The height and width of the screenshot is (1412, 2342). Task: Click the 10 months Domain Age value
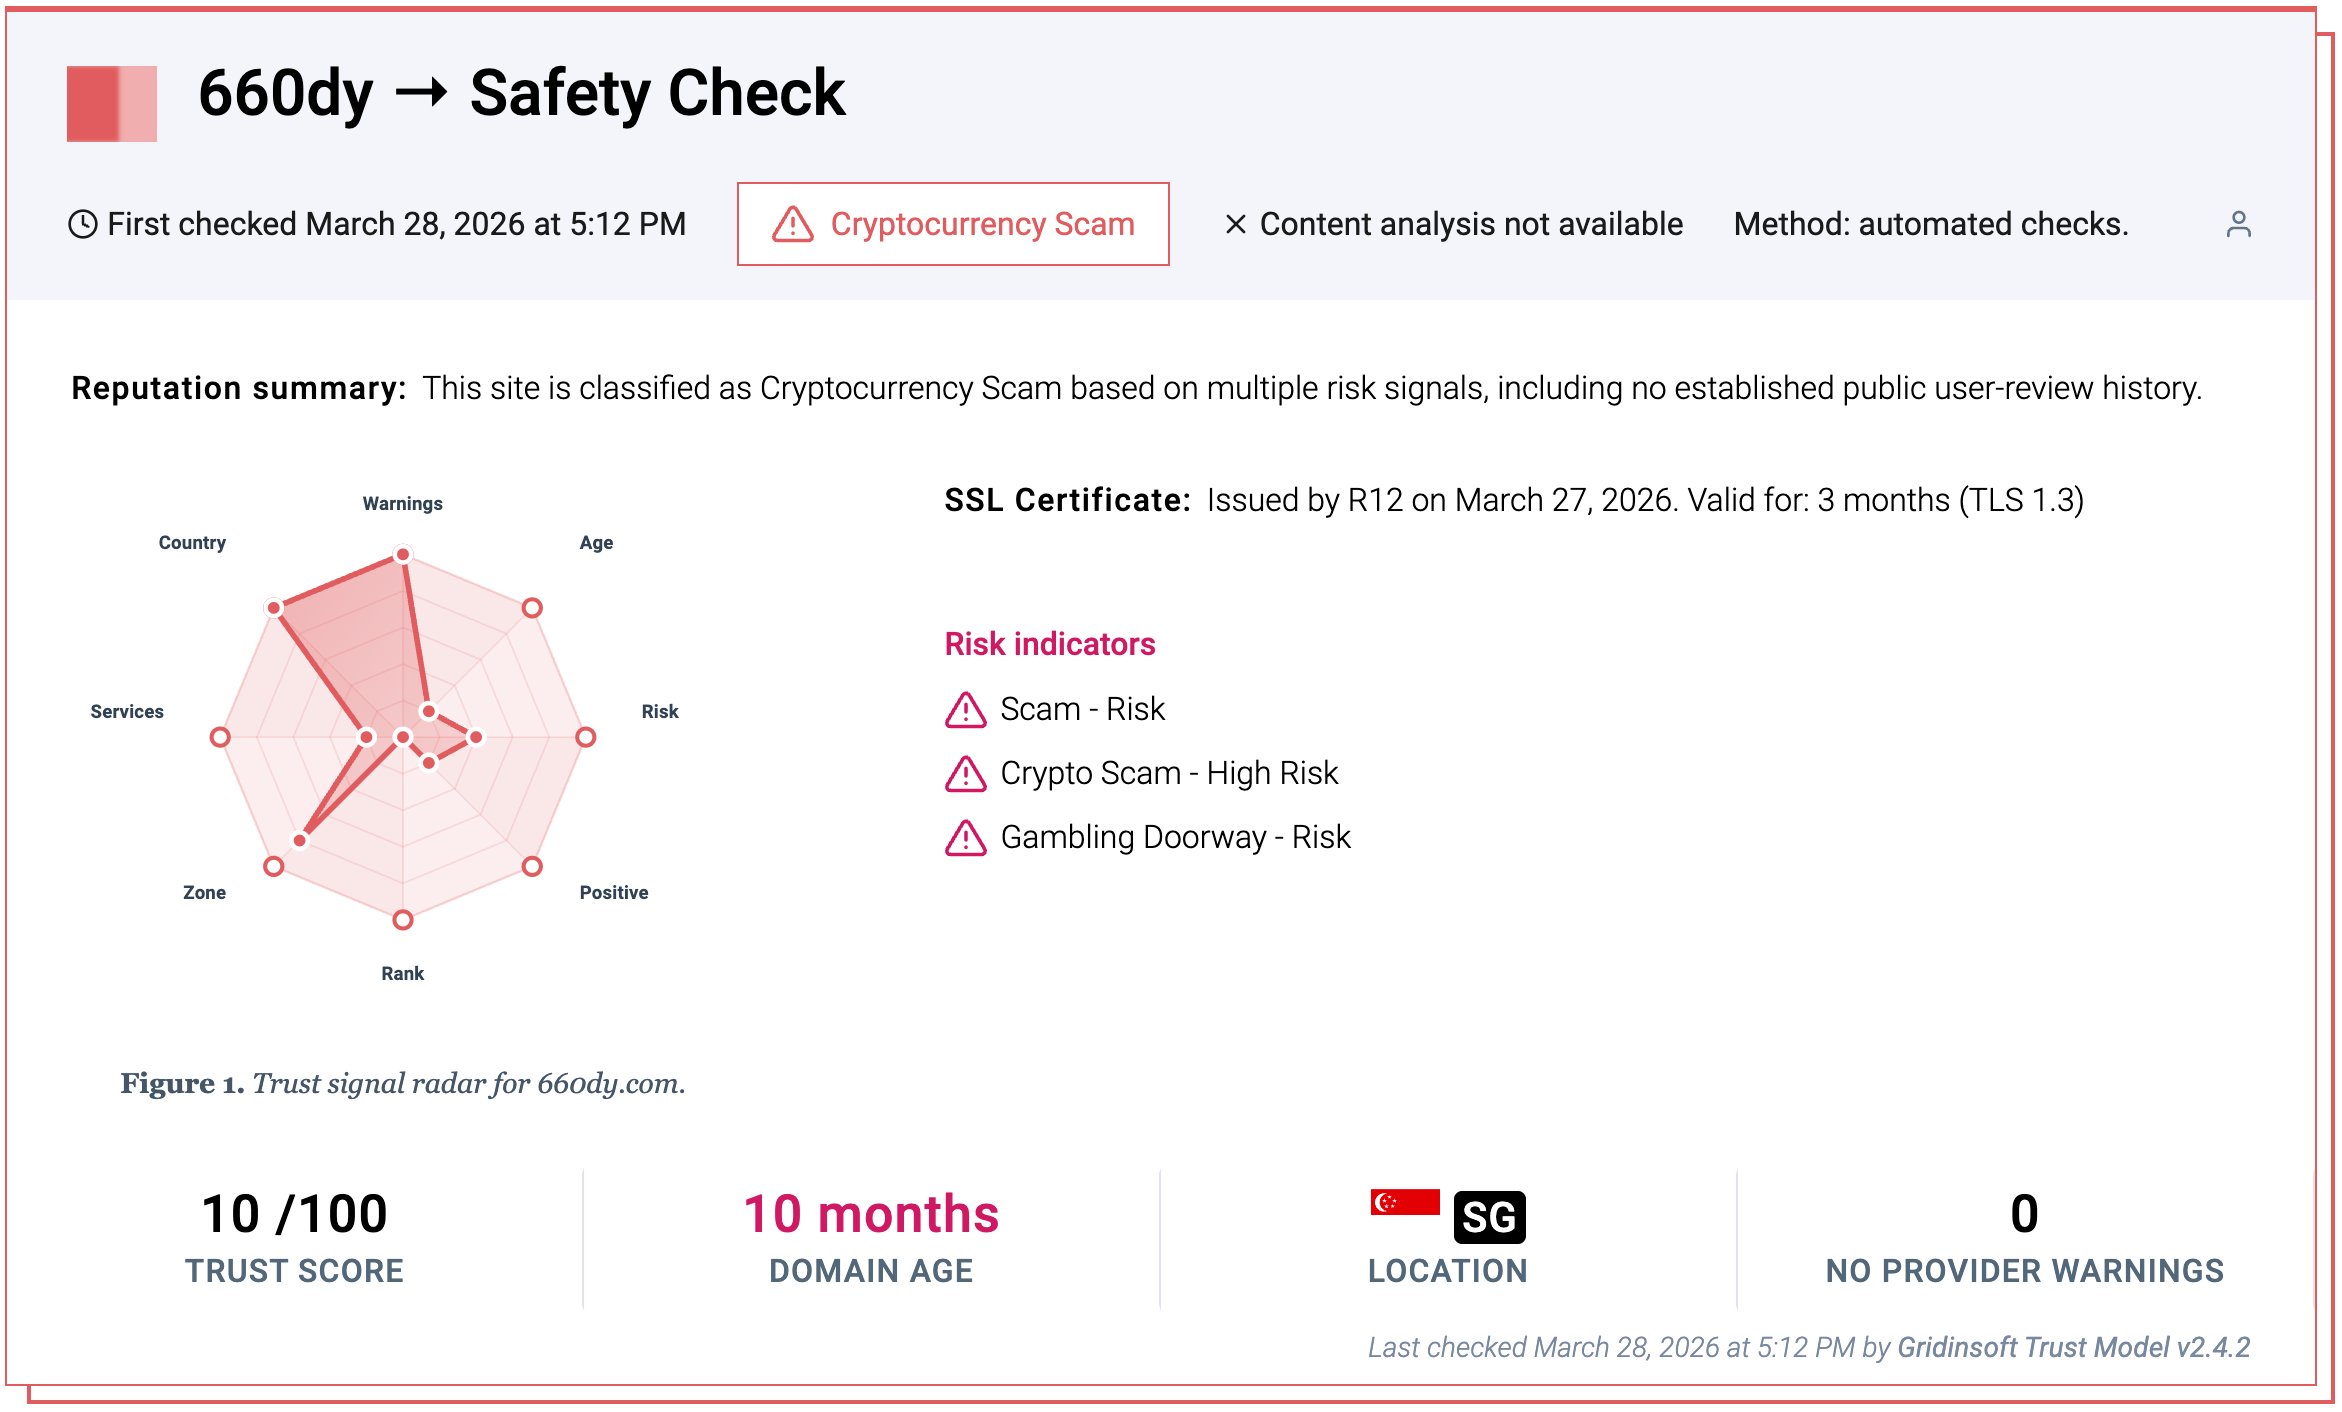coord(871,1214)
